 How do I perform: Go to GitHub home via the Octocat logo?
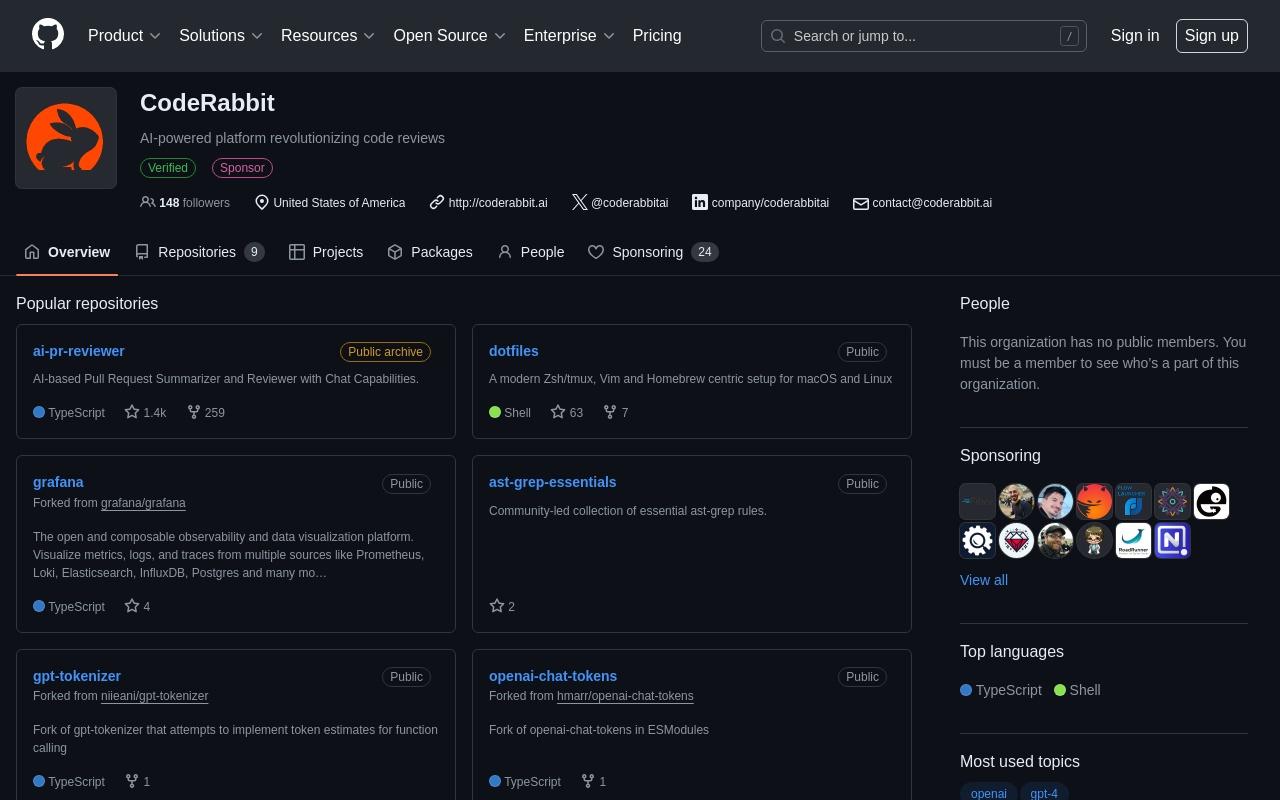pyautogui.click(x=48, y=35)
